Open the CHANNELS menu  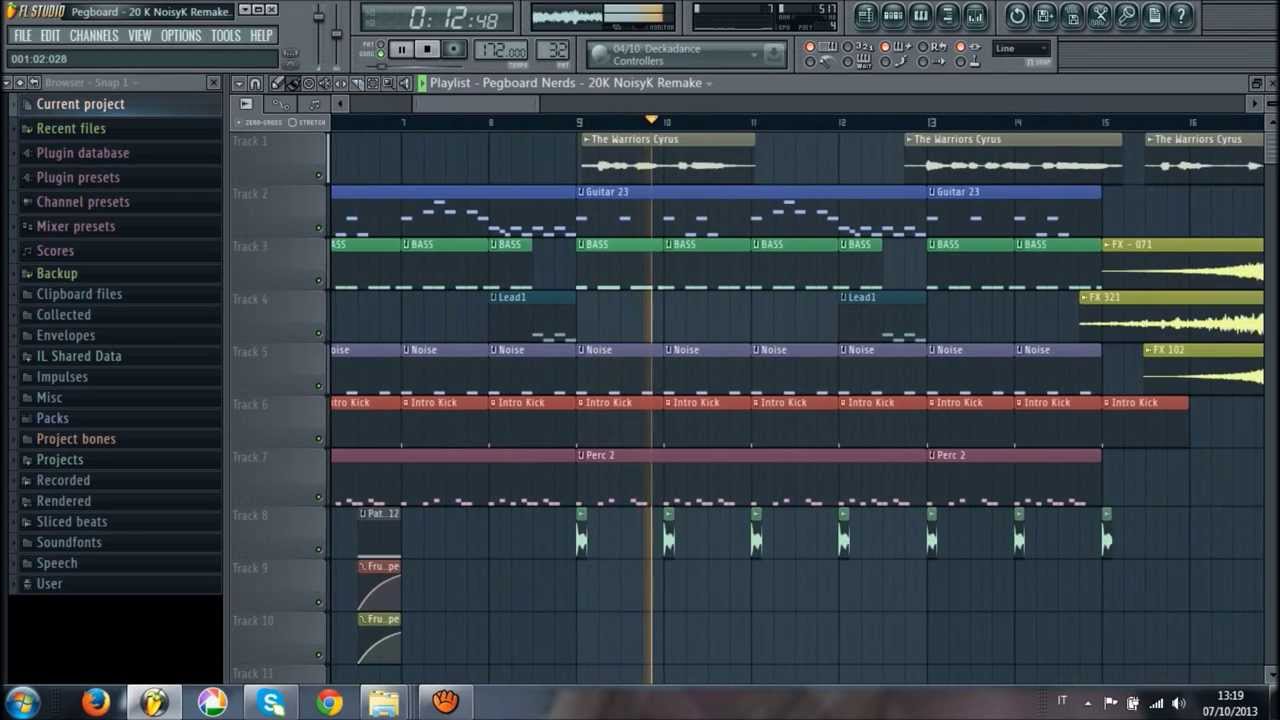click(x=94, y=35)
